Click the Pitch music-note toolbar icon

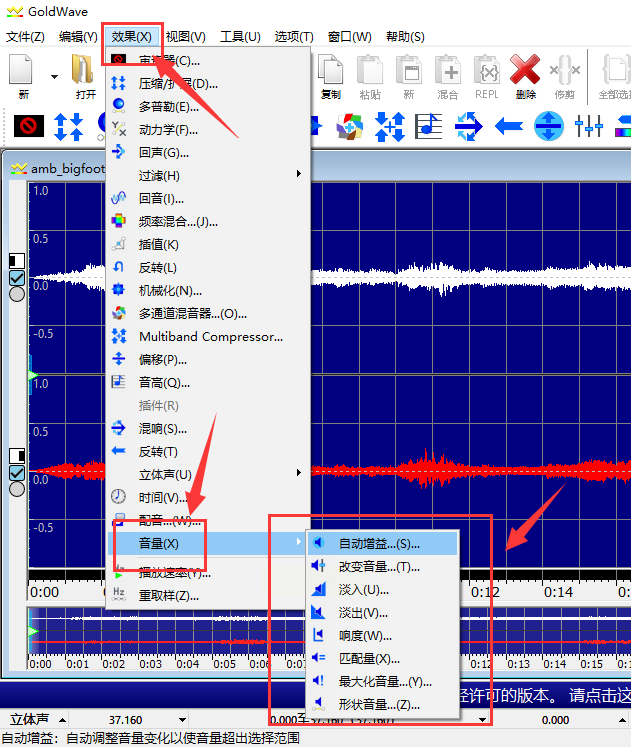pos(429,126)
